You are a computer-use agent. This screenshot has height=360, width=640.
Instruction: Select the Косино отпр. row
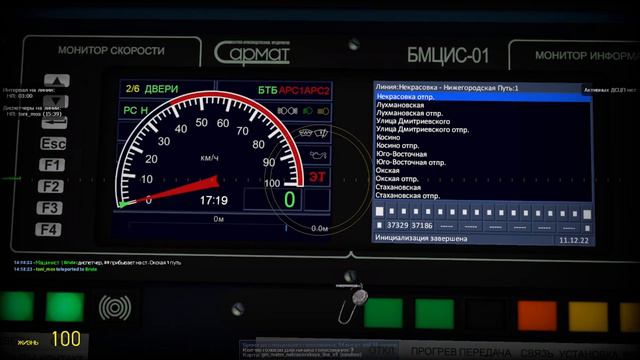[x=483, y=146]
